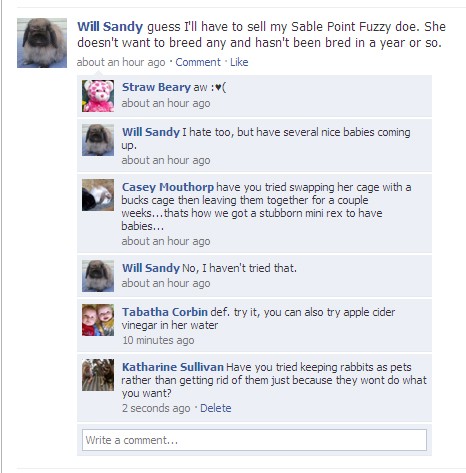Like Will Sandy's status post
466x473 pixels.
click(x=239, y=62)
